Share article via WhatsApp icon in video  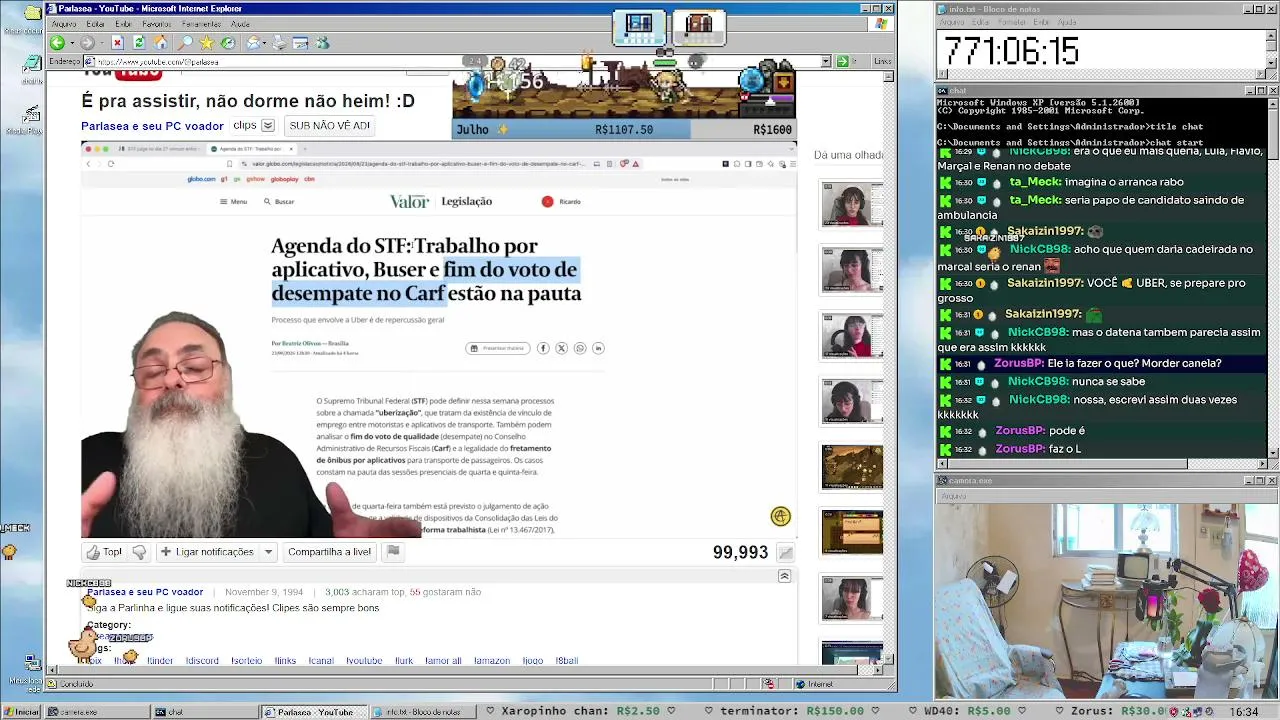click(x=580, y=348)
